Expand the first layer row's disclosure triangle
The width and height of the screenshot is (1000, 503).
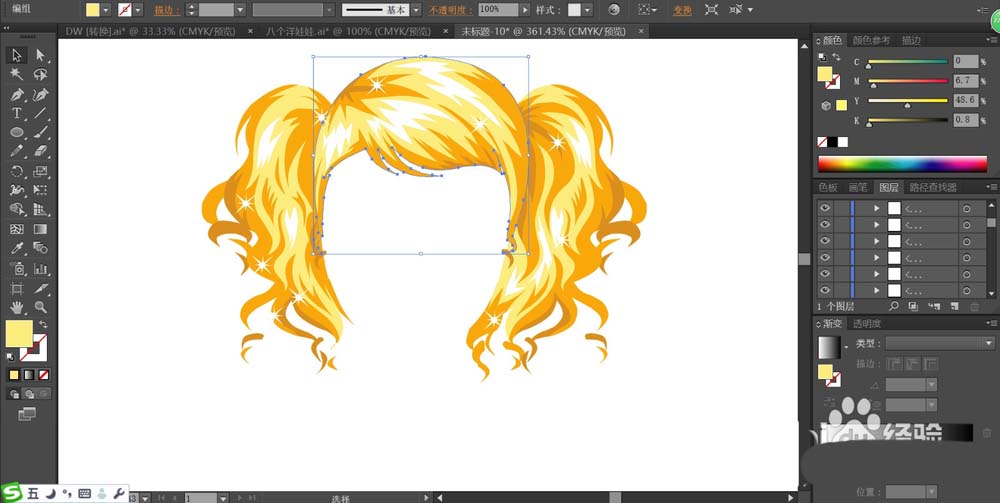[x=877, y=208]
